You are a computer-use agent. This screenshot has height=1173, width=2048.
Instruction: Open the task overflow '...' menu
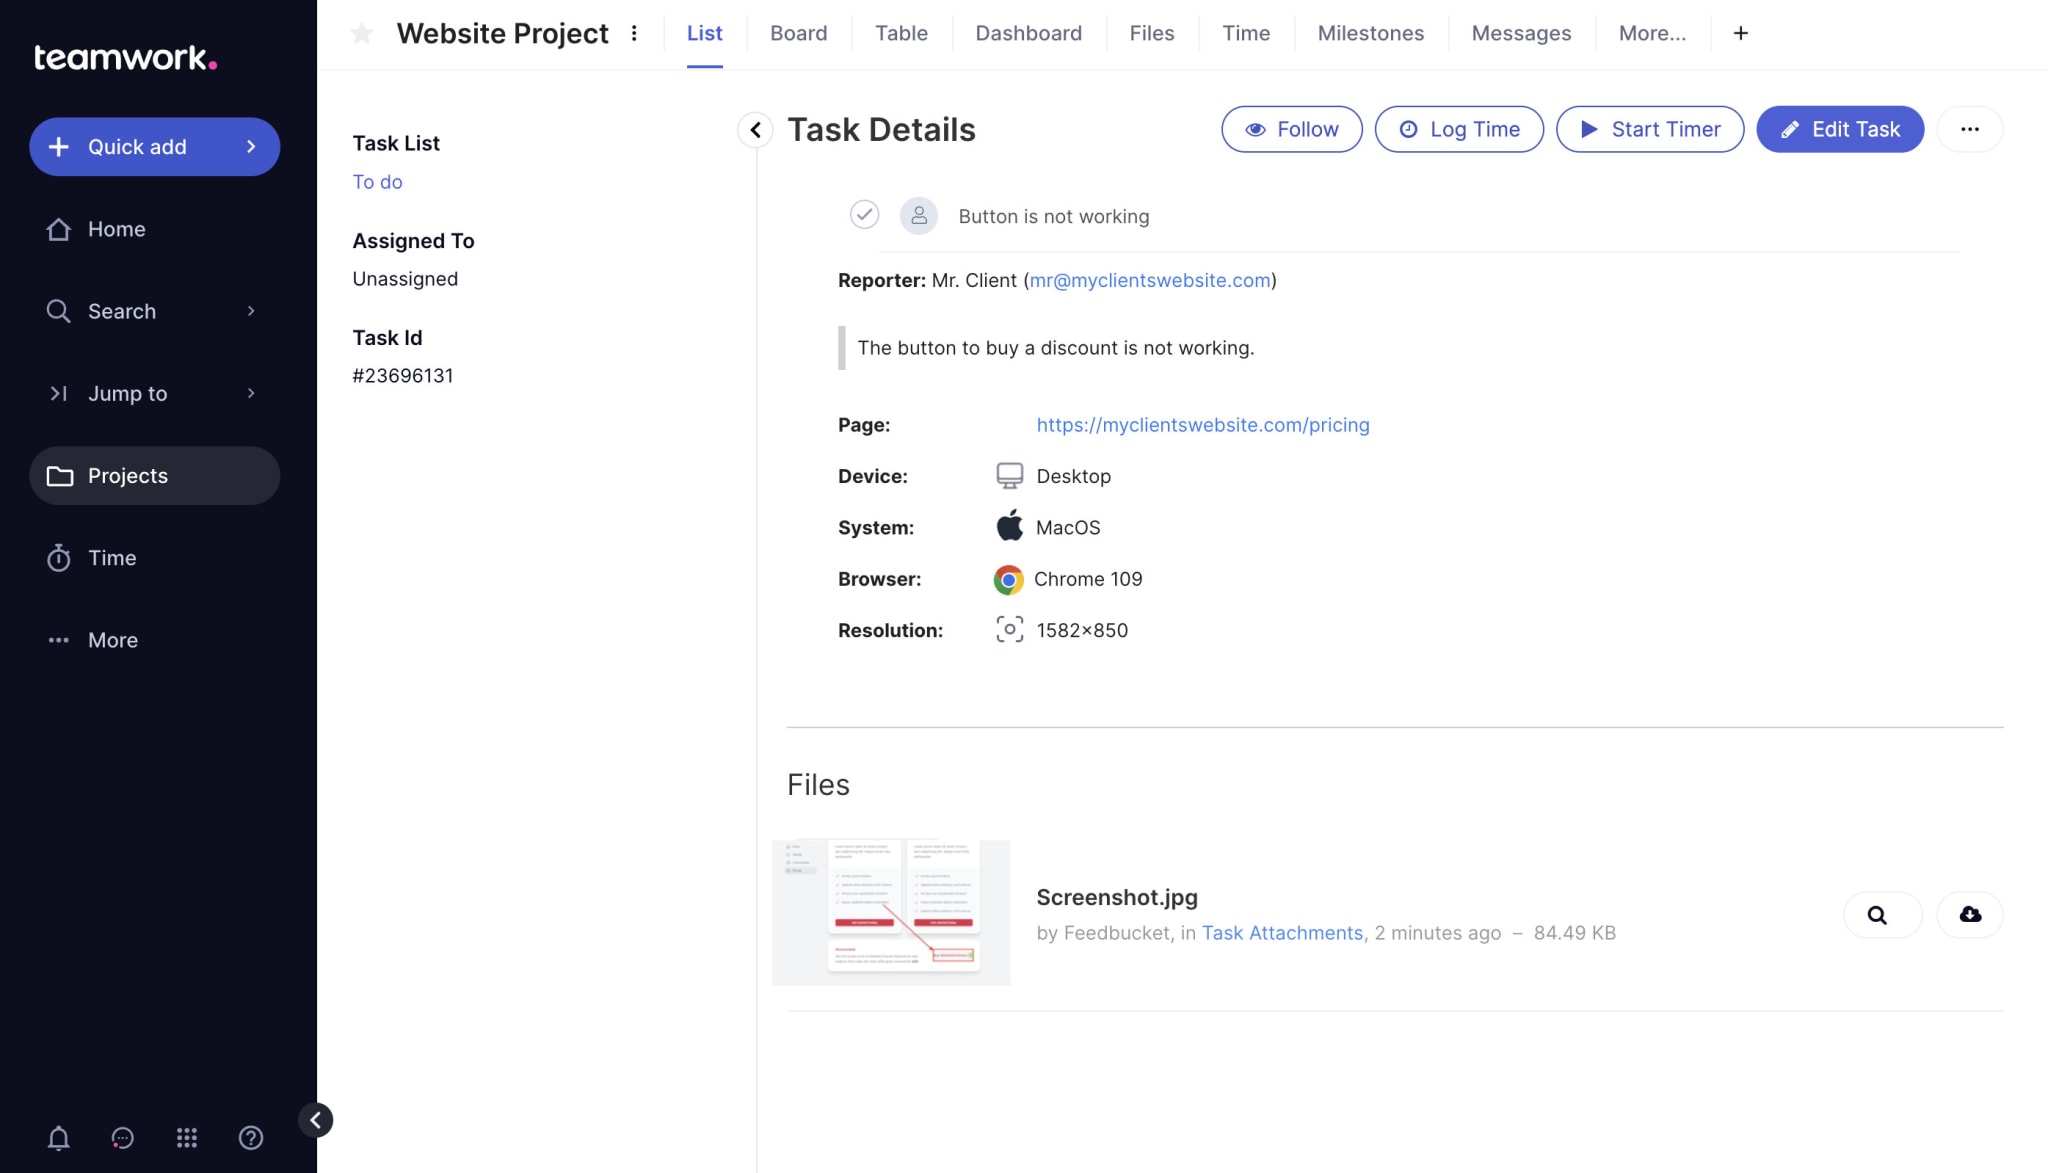(1969, 129)
